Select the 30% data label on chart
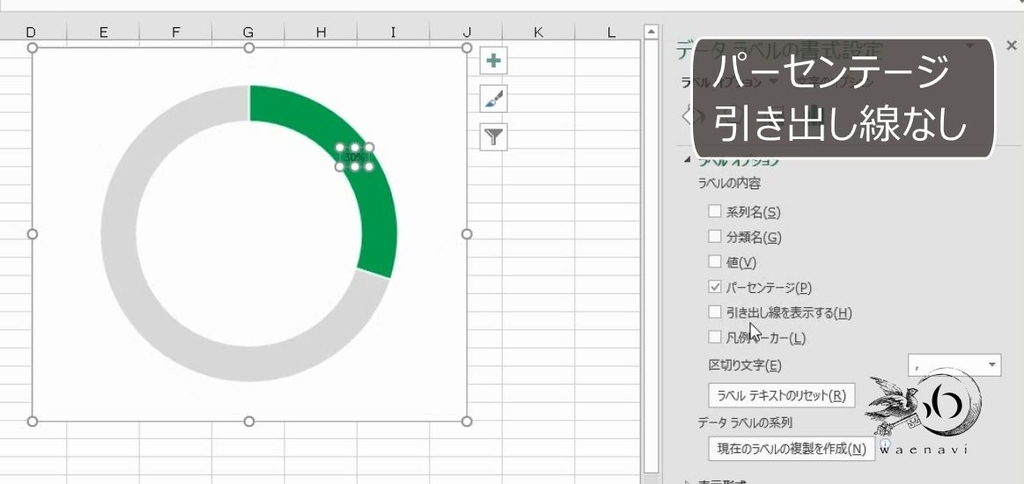This screenshot has width=1024, height=484. tap(354, 157)
